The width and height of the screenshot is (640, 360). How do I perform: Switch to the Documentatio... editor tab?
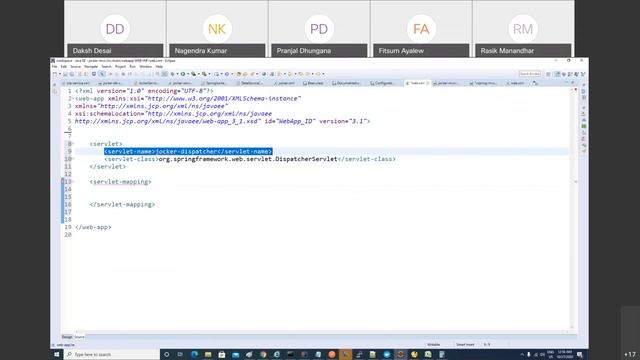(x=346, y=83)
